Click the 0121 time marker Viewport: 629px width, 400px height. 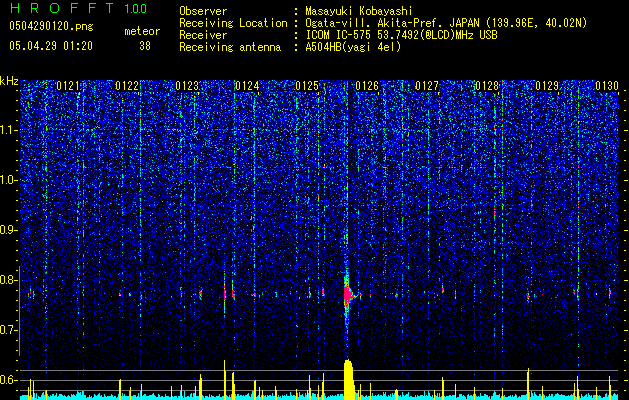click(x=68, y=86)
